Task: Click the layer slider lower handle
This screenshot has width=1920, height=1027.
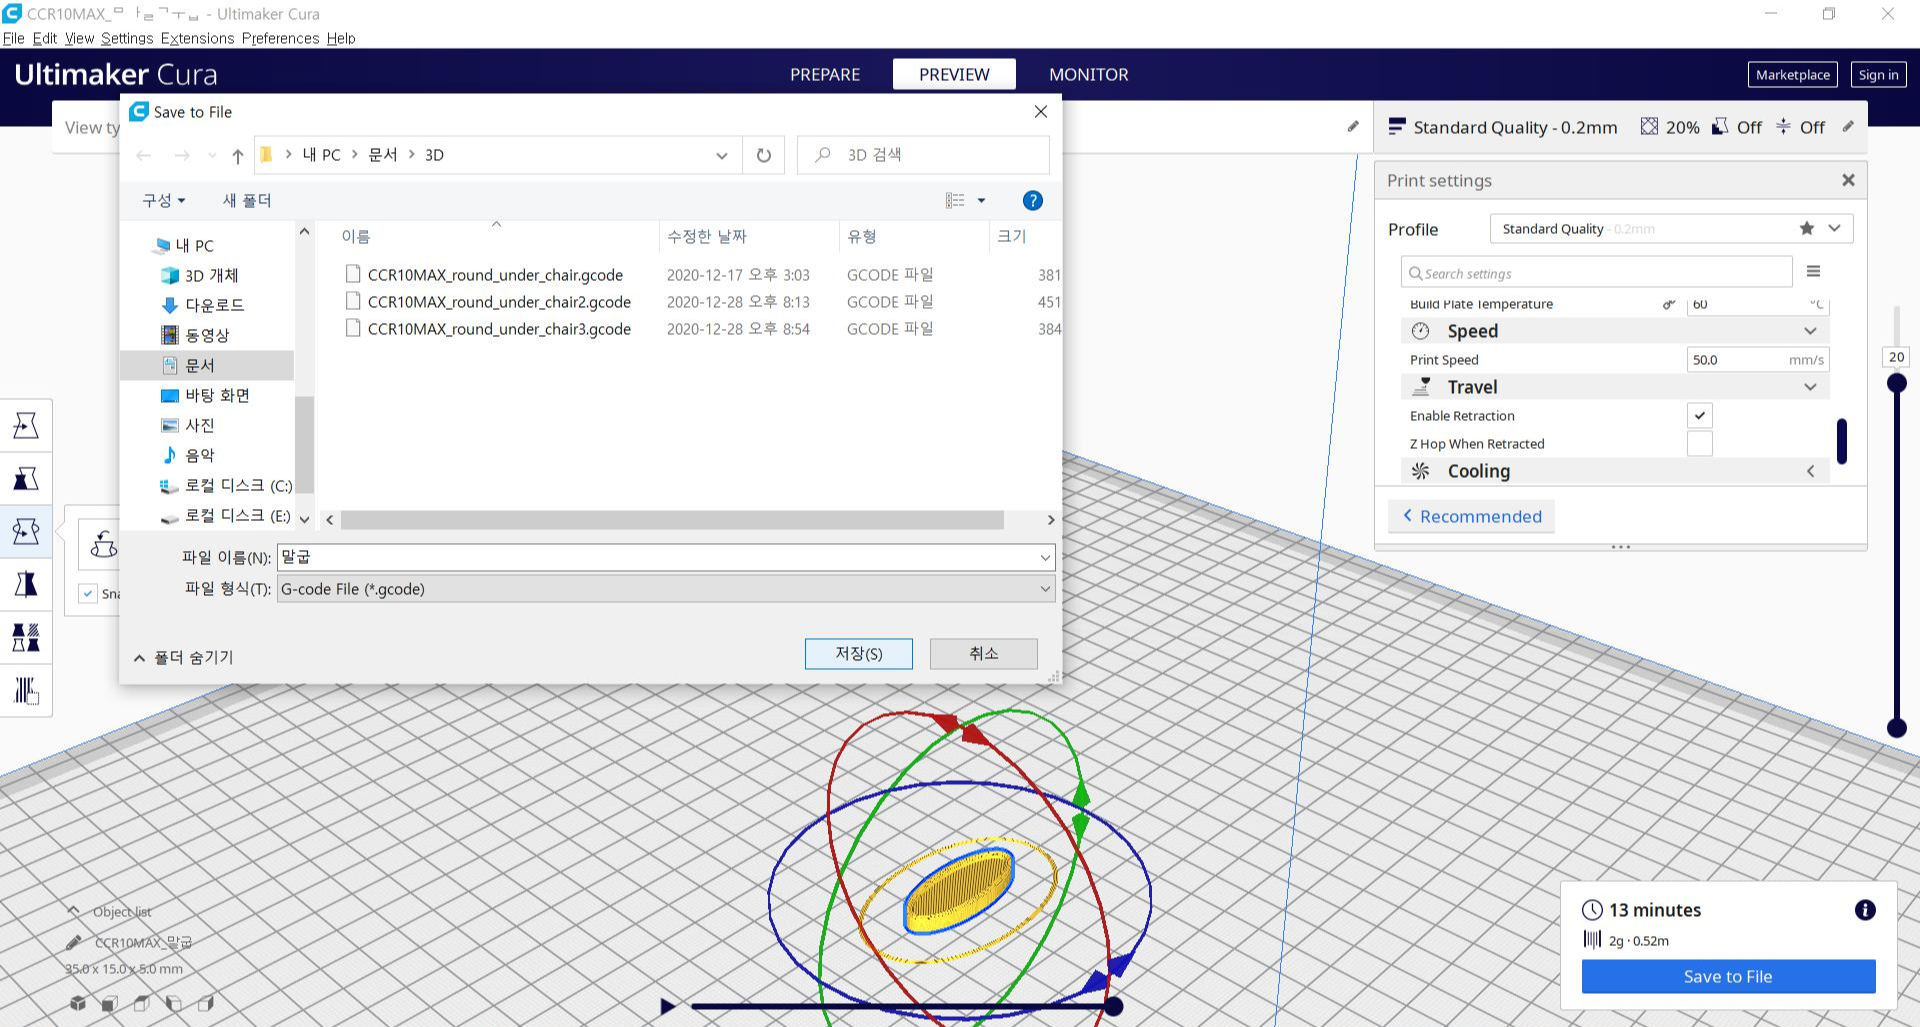Action: (1896, 728)
